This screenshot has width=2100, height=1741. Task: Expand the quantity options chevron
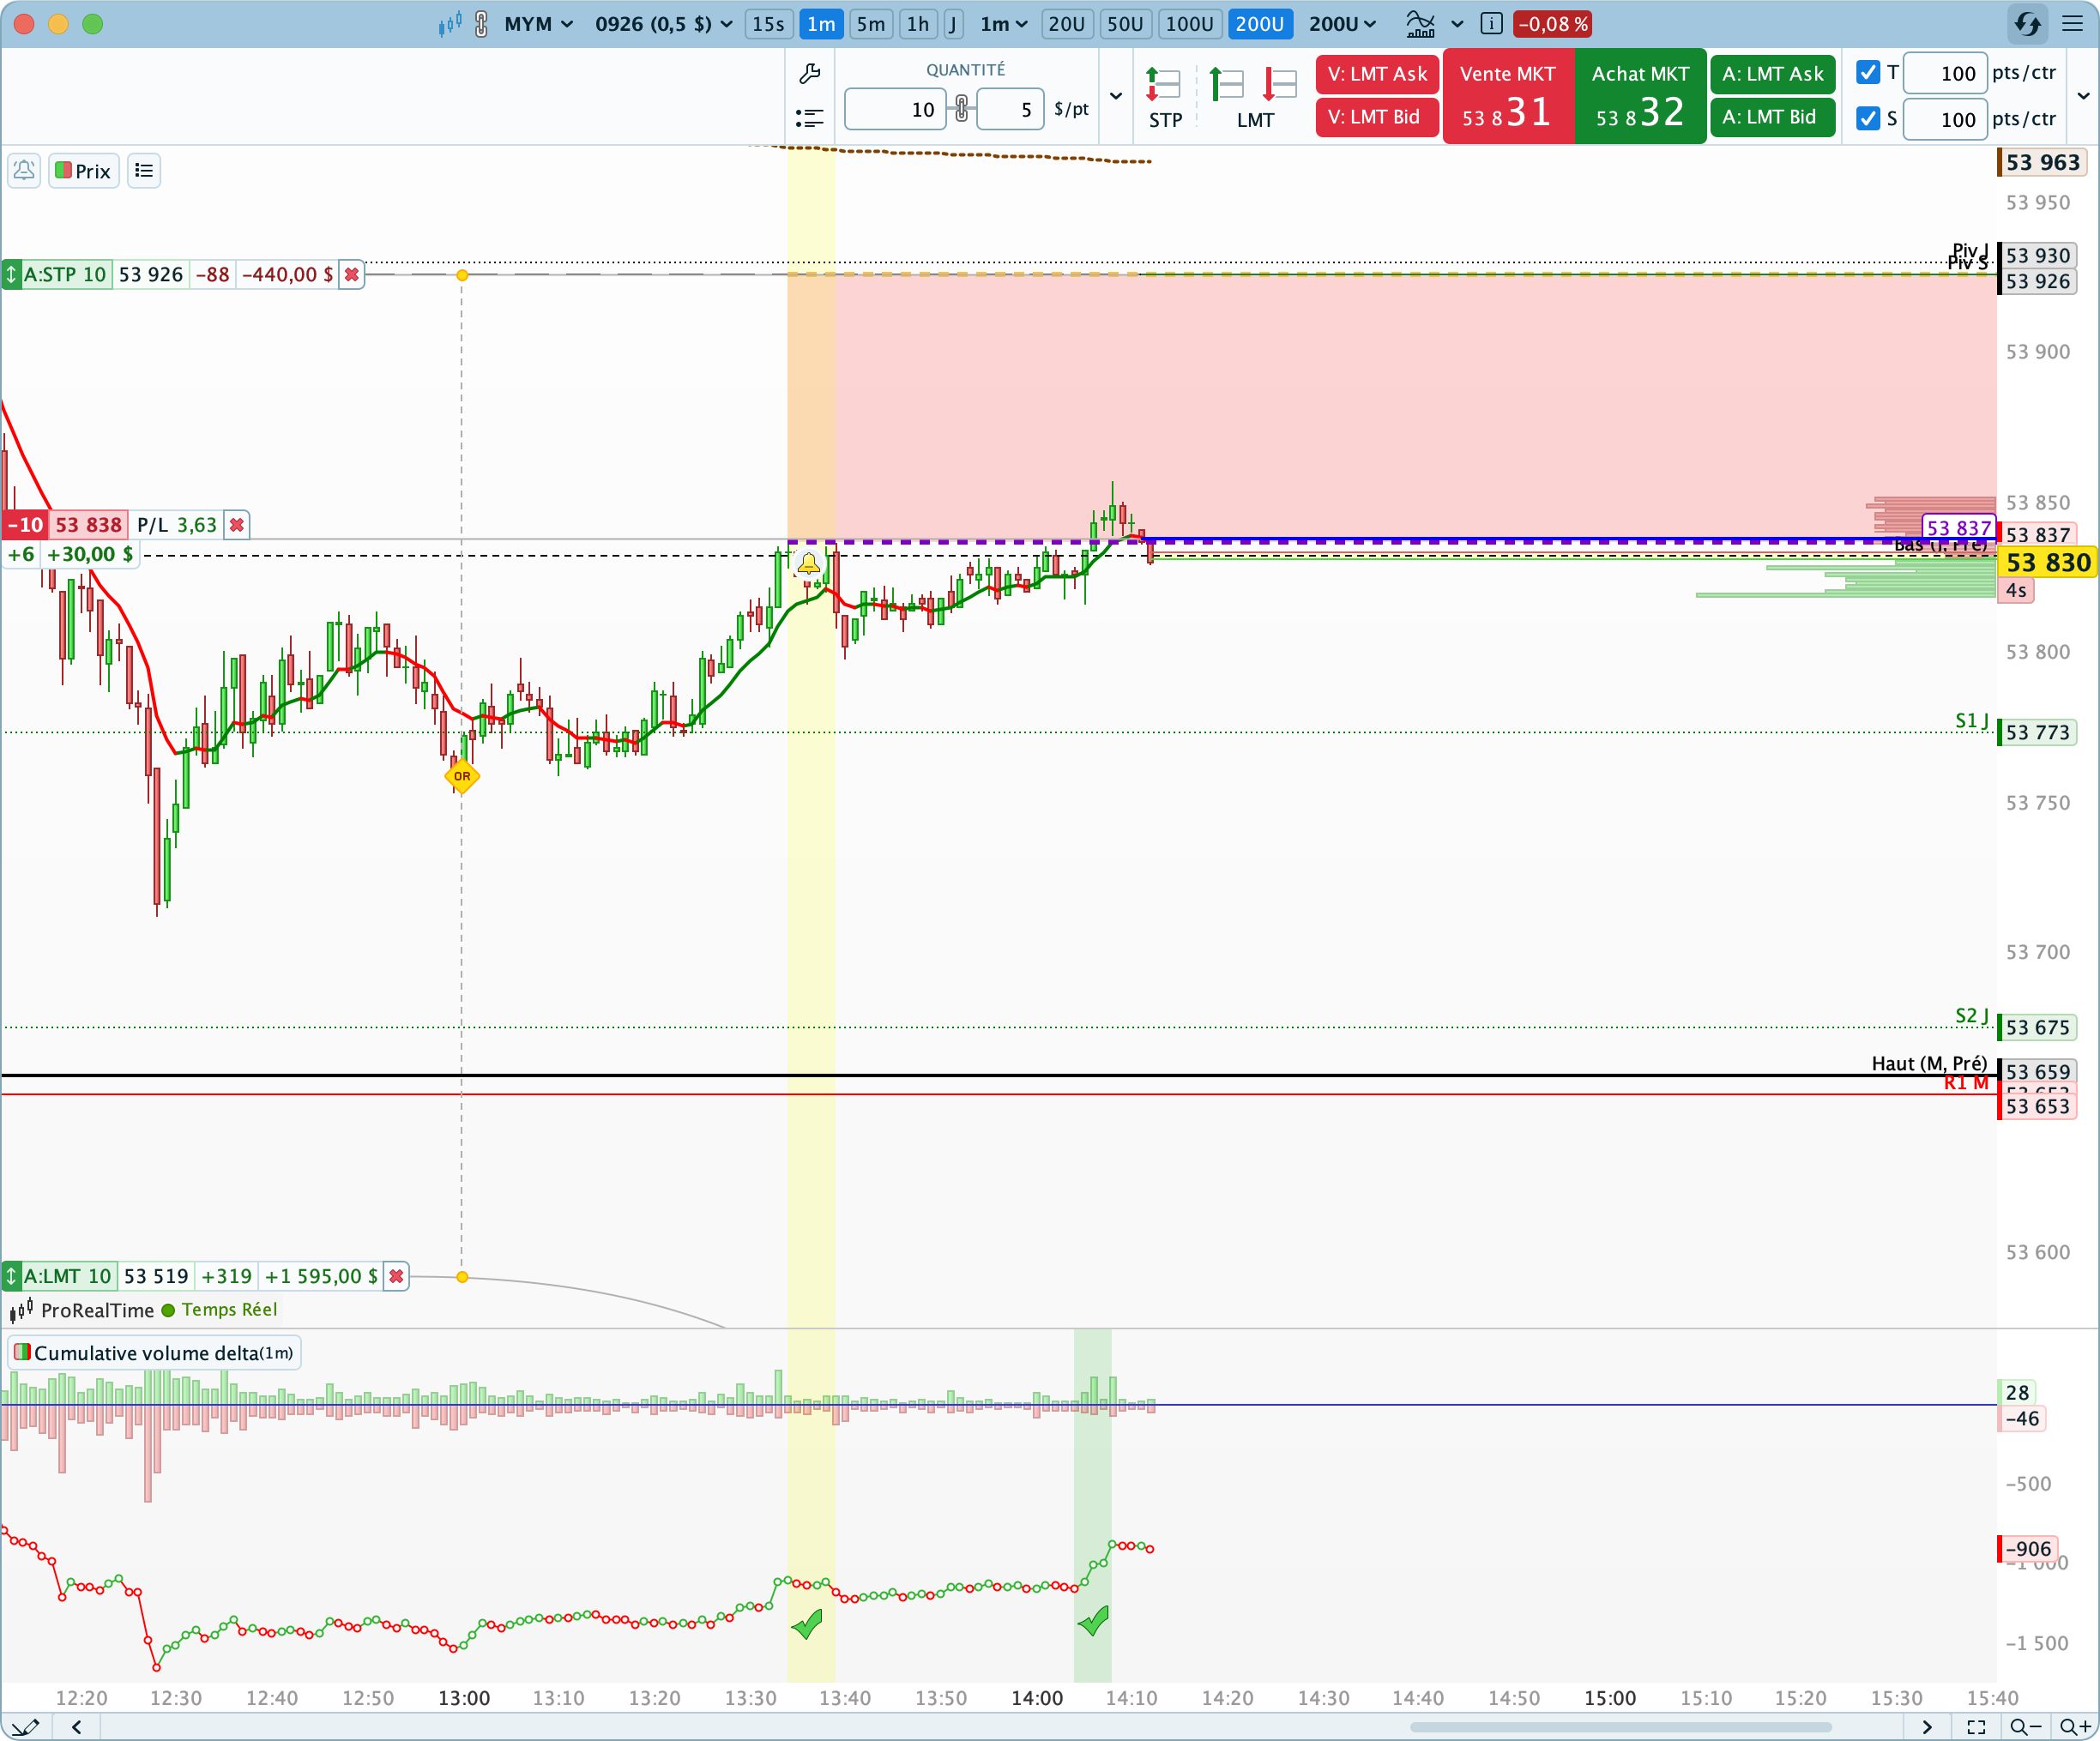click(1116, 97)
